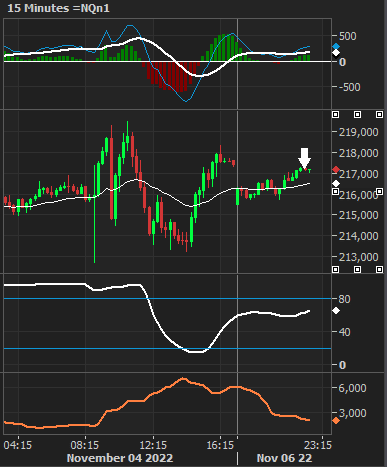Click the '23:15' time axis label
Screen dimensions: 387x467
coord(318,445)
